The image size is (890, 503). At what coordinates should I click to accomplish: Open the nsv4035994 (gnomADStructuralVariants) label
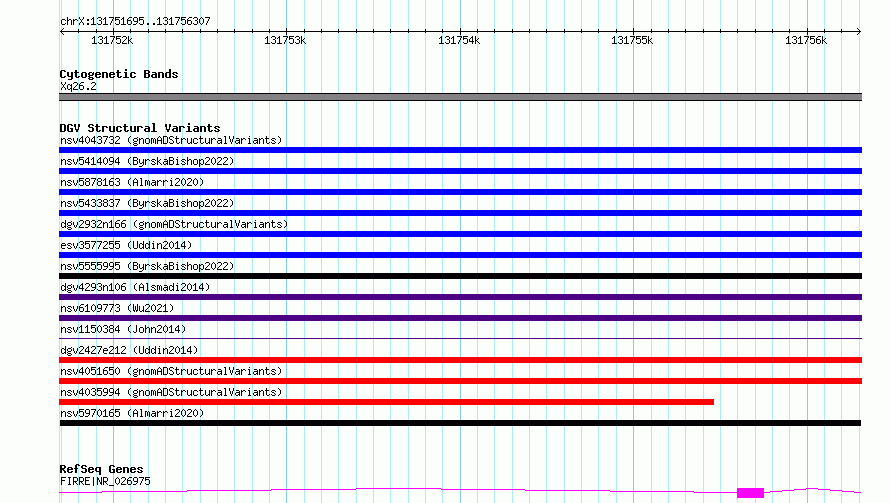pos(171,392)
